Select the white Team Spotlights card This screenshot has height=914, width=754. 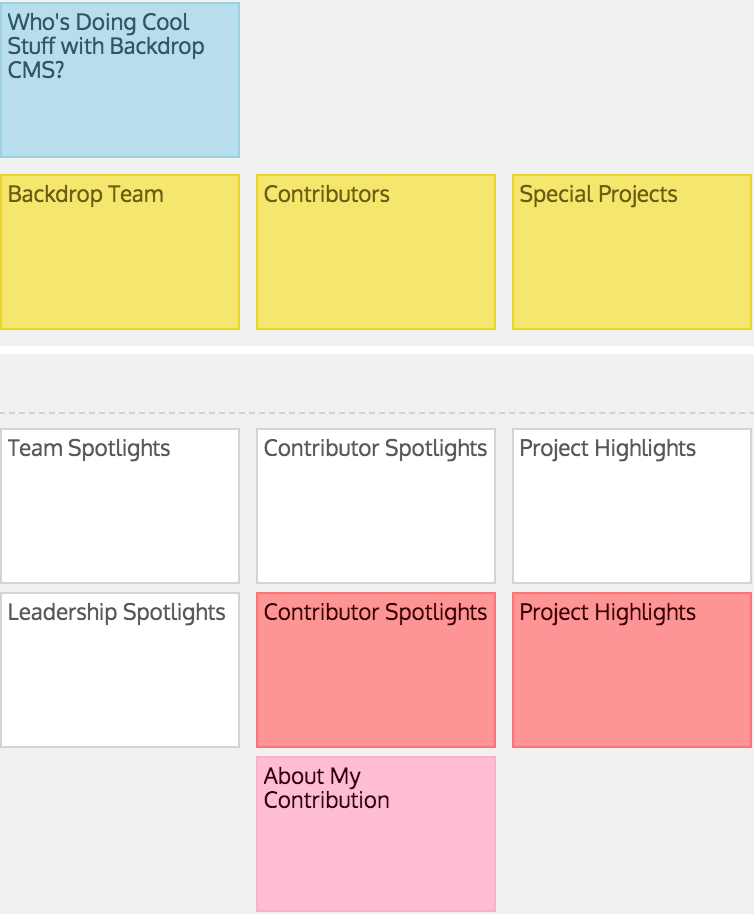click(120, 506)
